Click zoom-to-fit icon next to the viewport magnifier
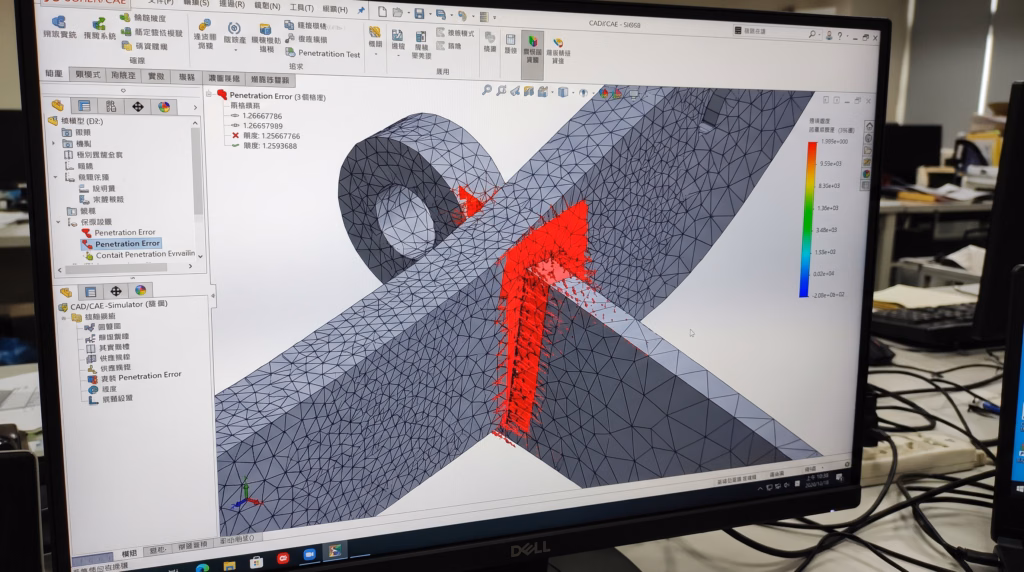This screenshot has width=1024, height=572. click(501, 91)
